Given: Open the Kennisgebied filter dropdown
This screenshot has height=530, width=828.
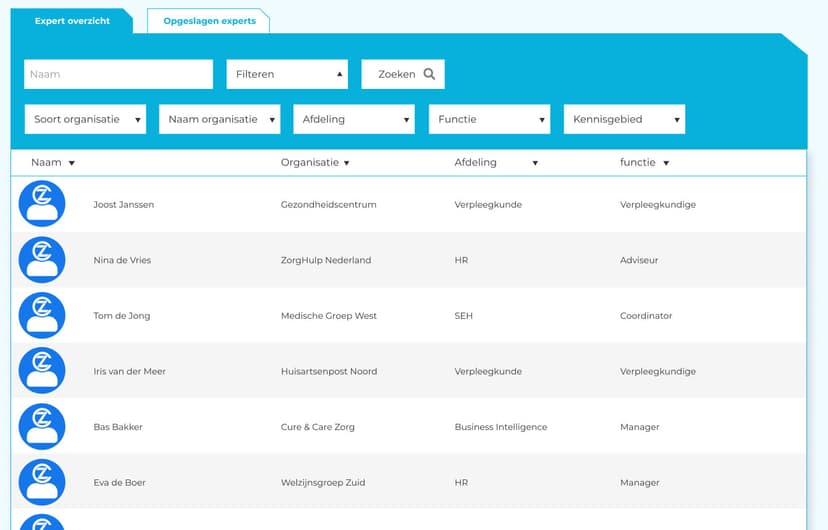Looking at the screenshot, I should (624, 119).
